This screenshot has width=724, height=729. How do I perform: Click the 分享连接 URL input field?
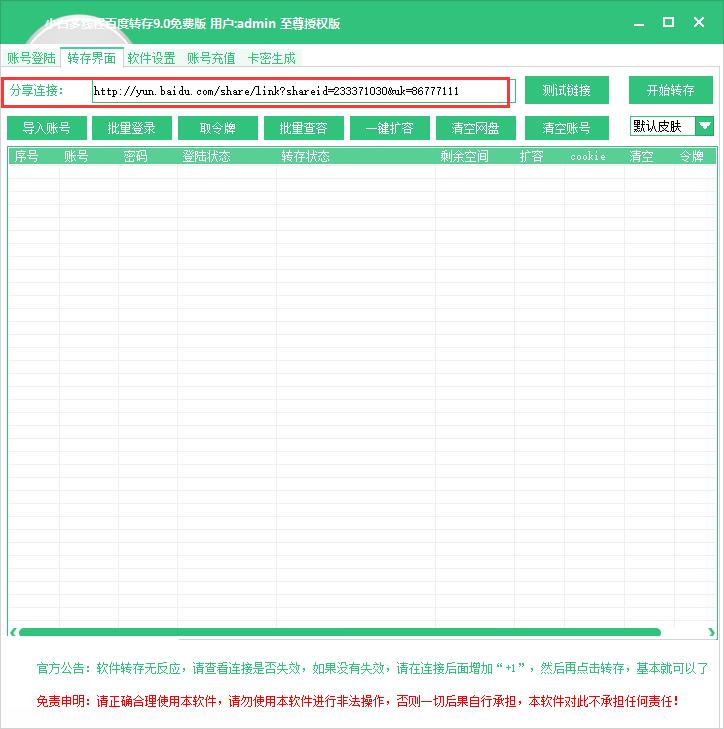(300, 91)
